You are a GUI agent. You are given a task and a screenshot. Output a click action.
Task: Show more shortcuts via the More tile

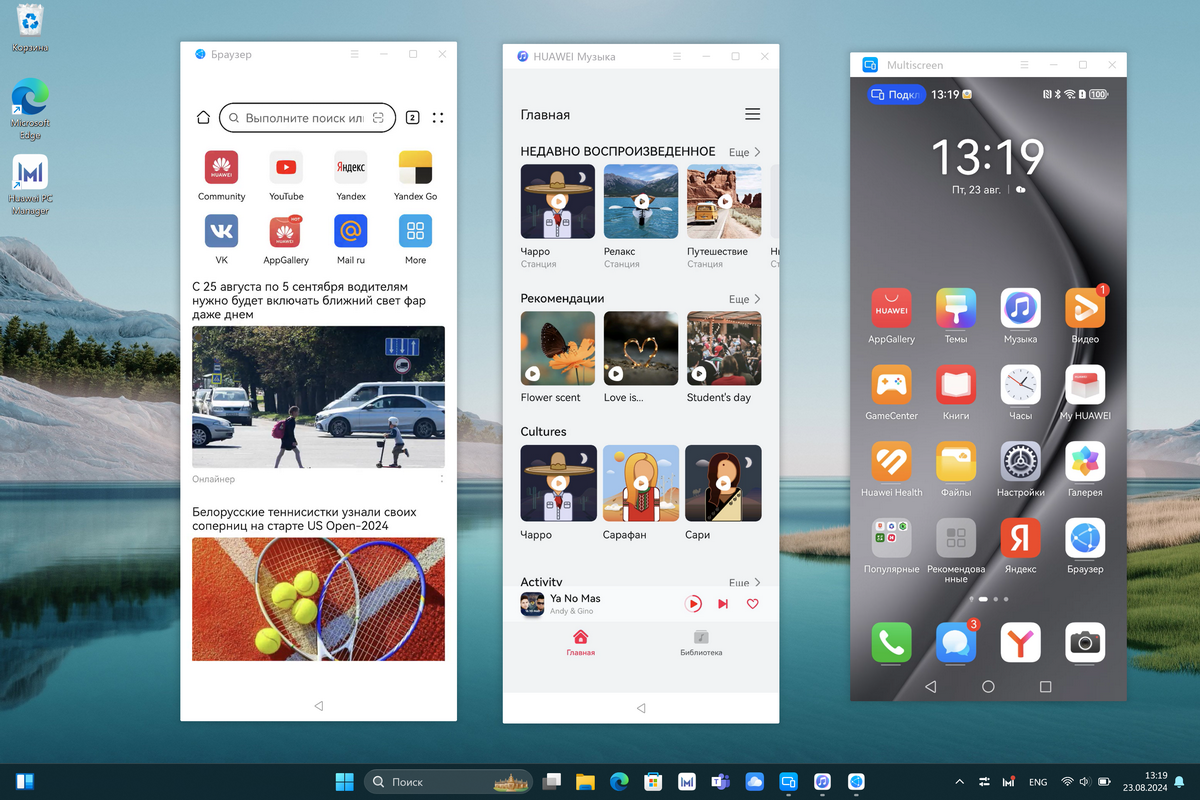tap(415, 231)
